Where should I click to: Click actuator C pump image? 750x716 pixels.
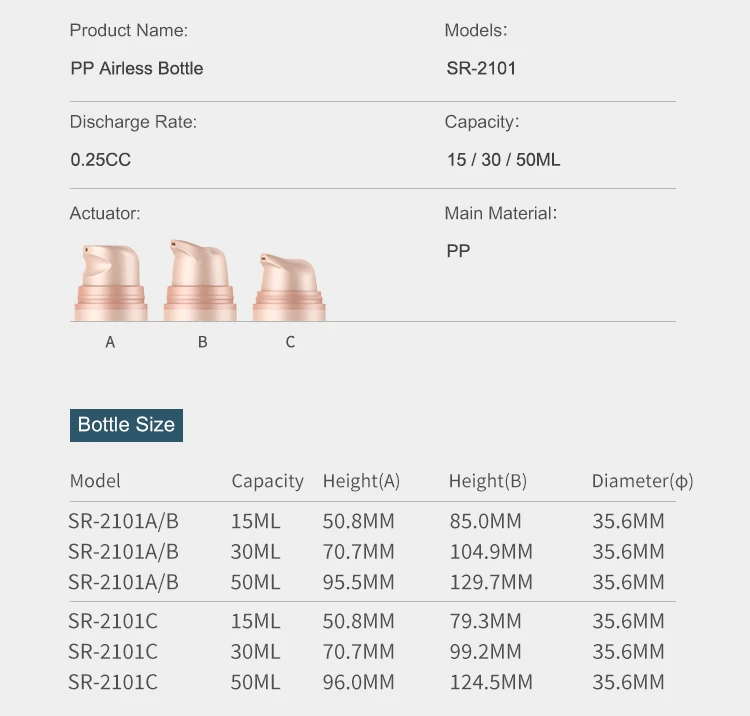pos(289,287)
